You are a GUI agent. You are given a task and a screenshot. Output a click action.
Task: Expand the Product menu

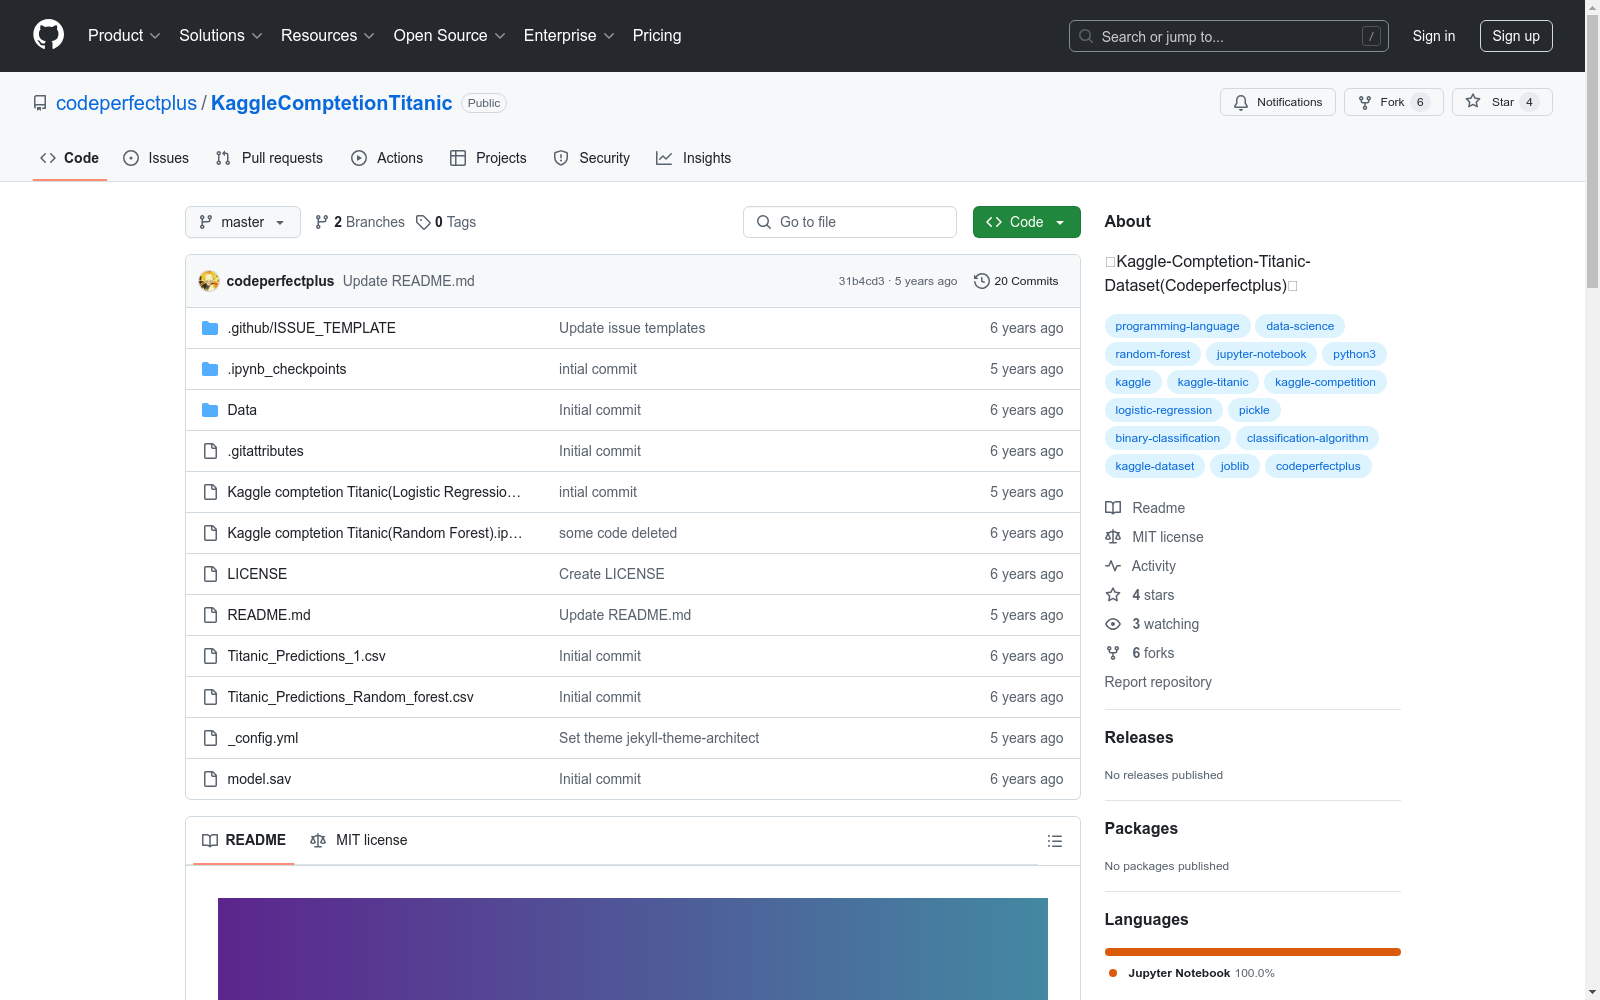[x=124, y=35]
